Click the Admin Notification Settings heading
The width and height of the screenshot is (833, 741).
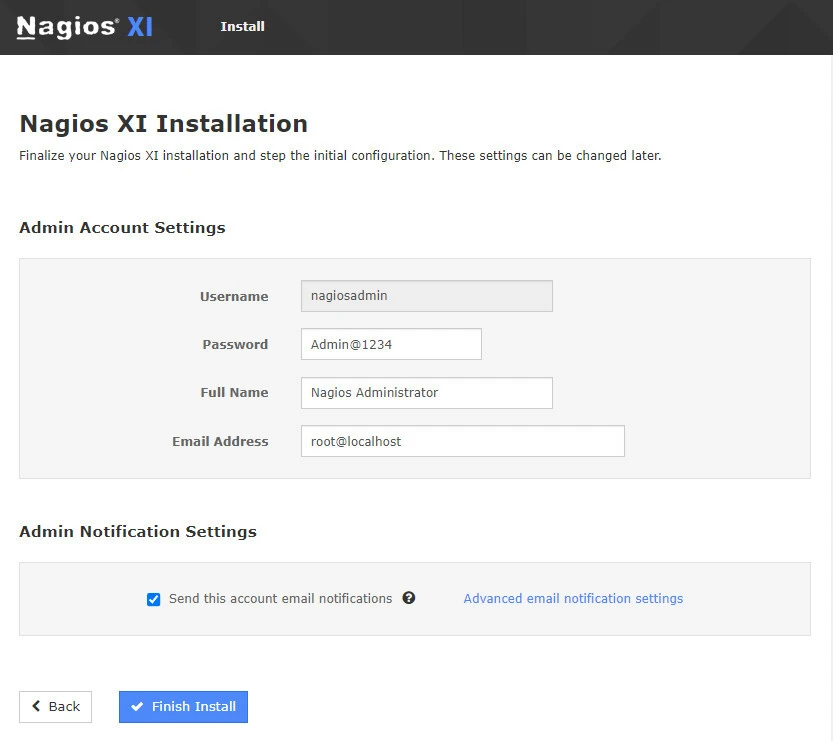click(x=138, y=531)
